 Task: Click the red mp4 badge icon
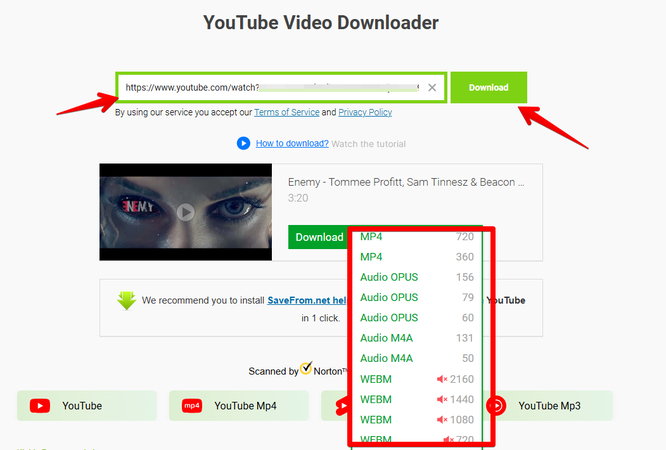(192, 406)
